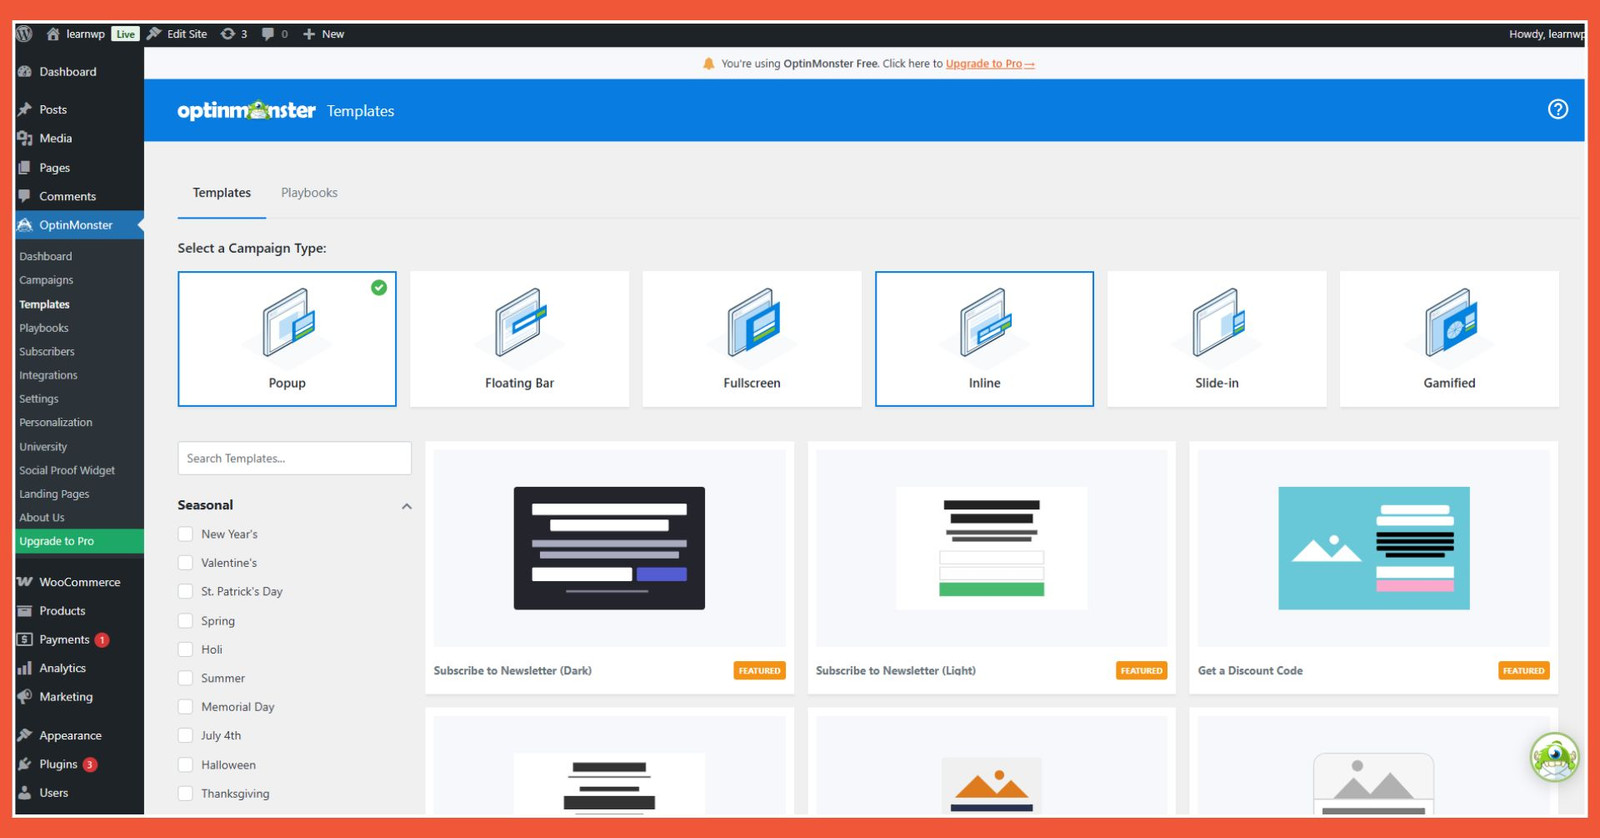
Task: Click the Comments icon in sidebar
Action: coord(25,196)
